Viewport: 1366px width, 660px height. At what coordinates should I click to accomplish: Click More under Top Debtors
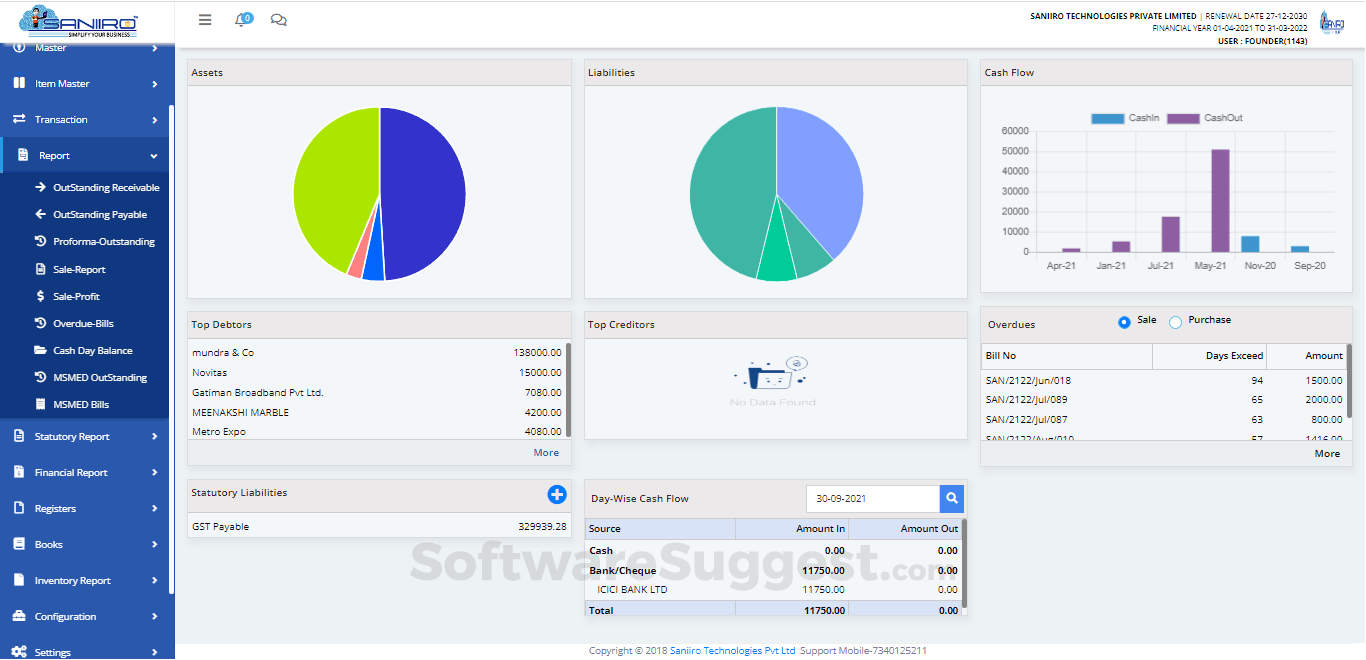tap(546, 453)
